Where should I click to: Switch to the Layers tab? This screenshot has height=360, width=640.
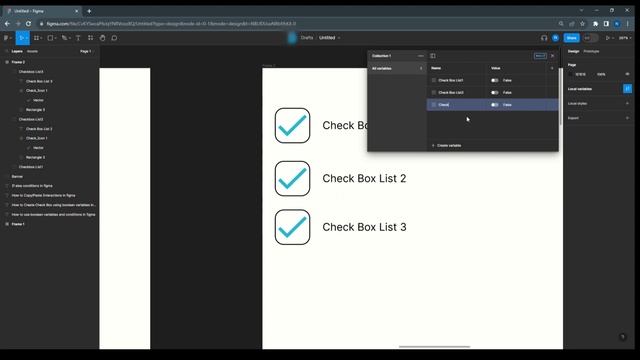[x=17, y=51]
